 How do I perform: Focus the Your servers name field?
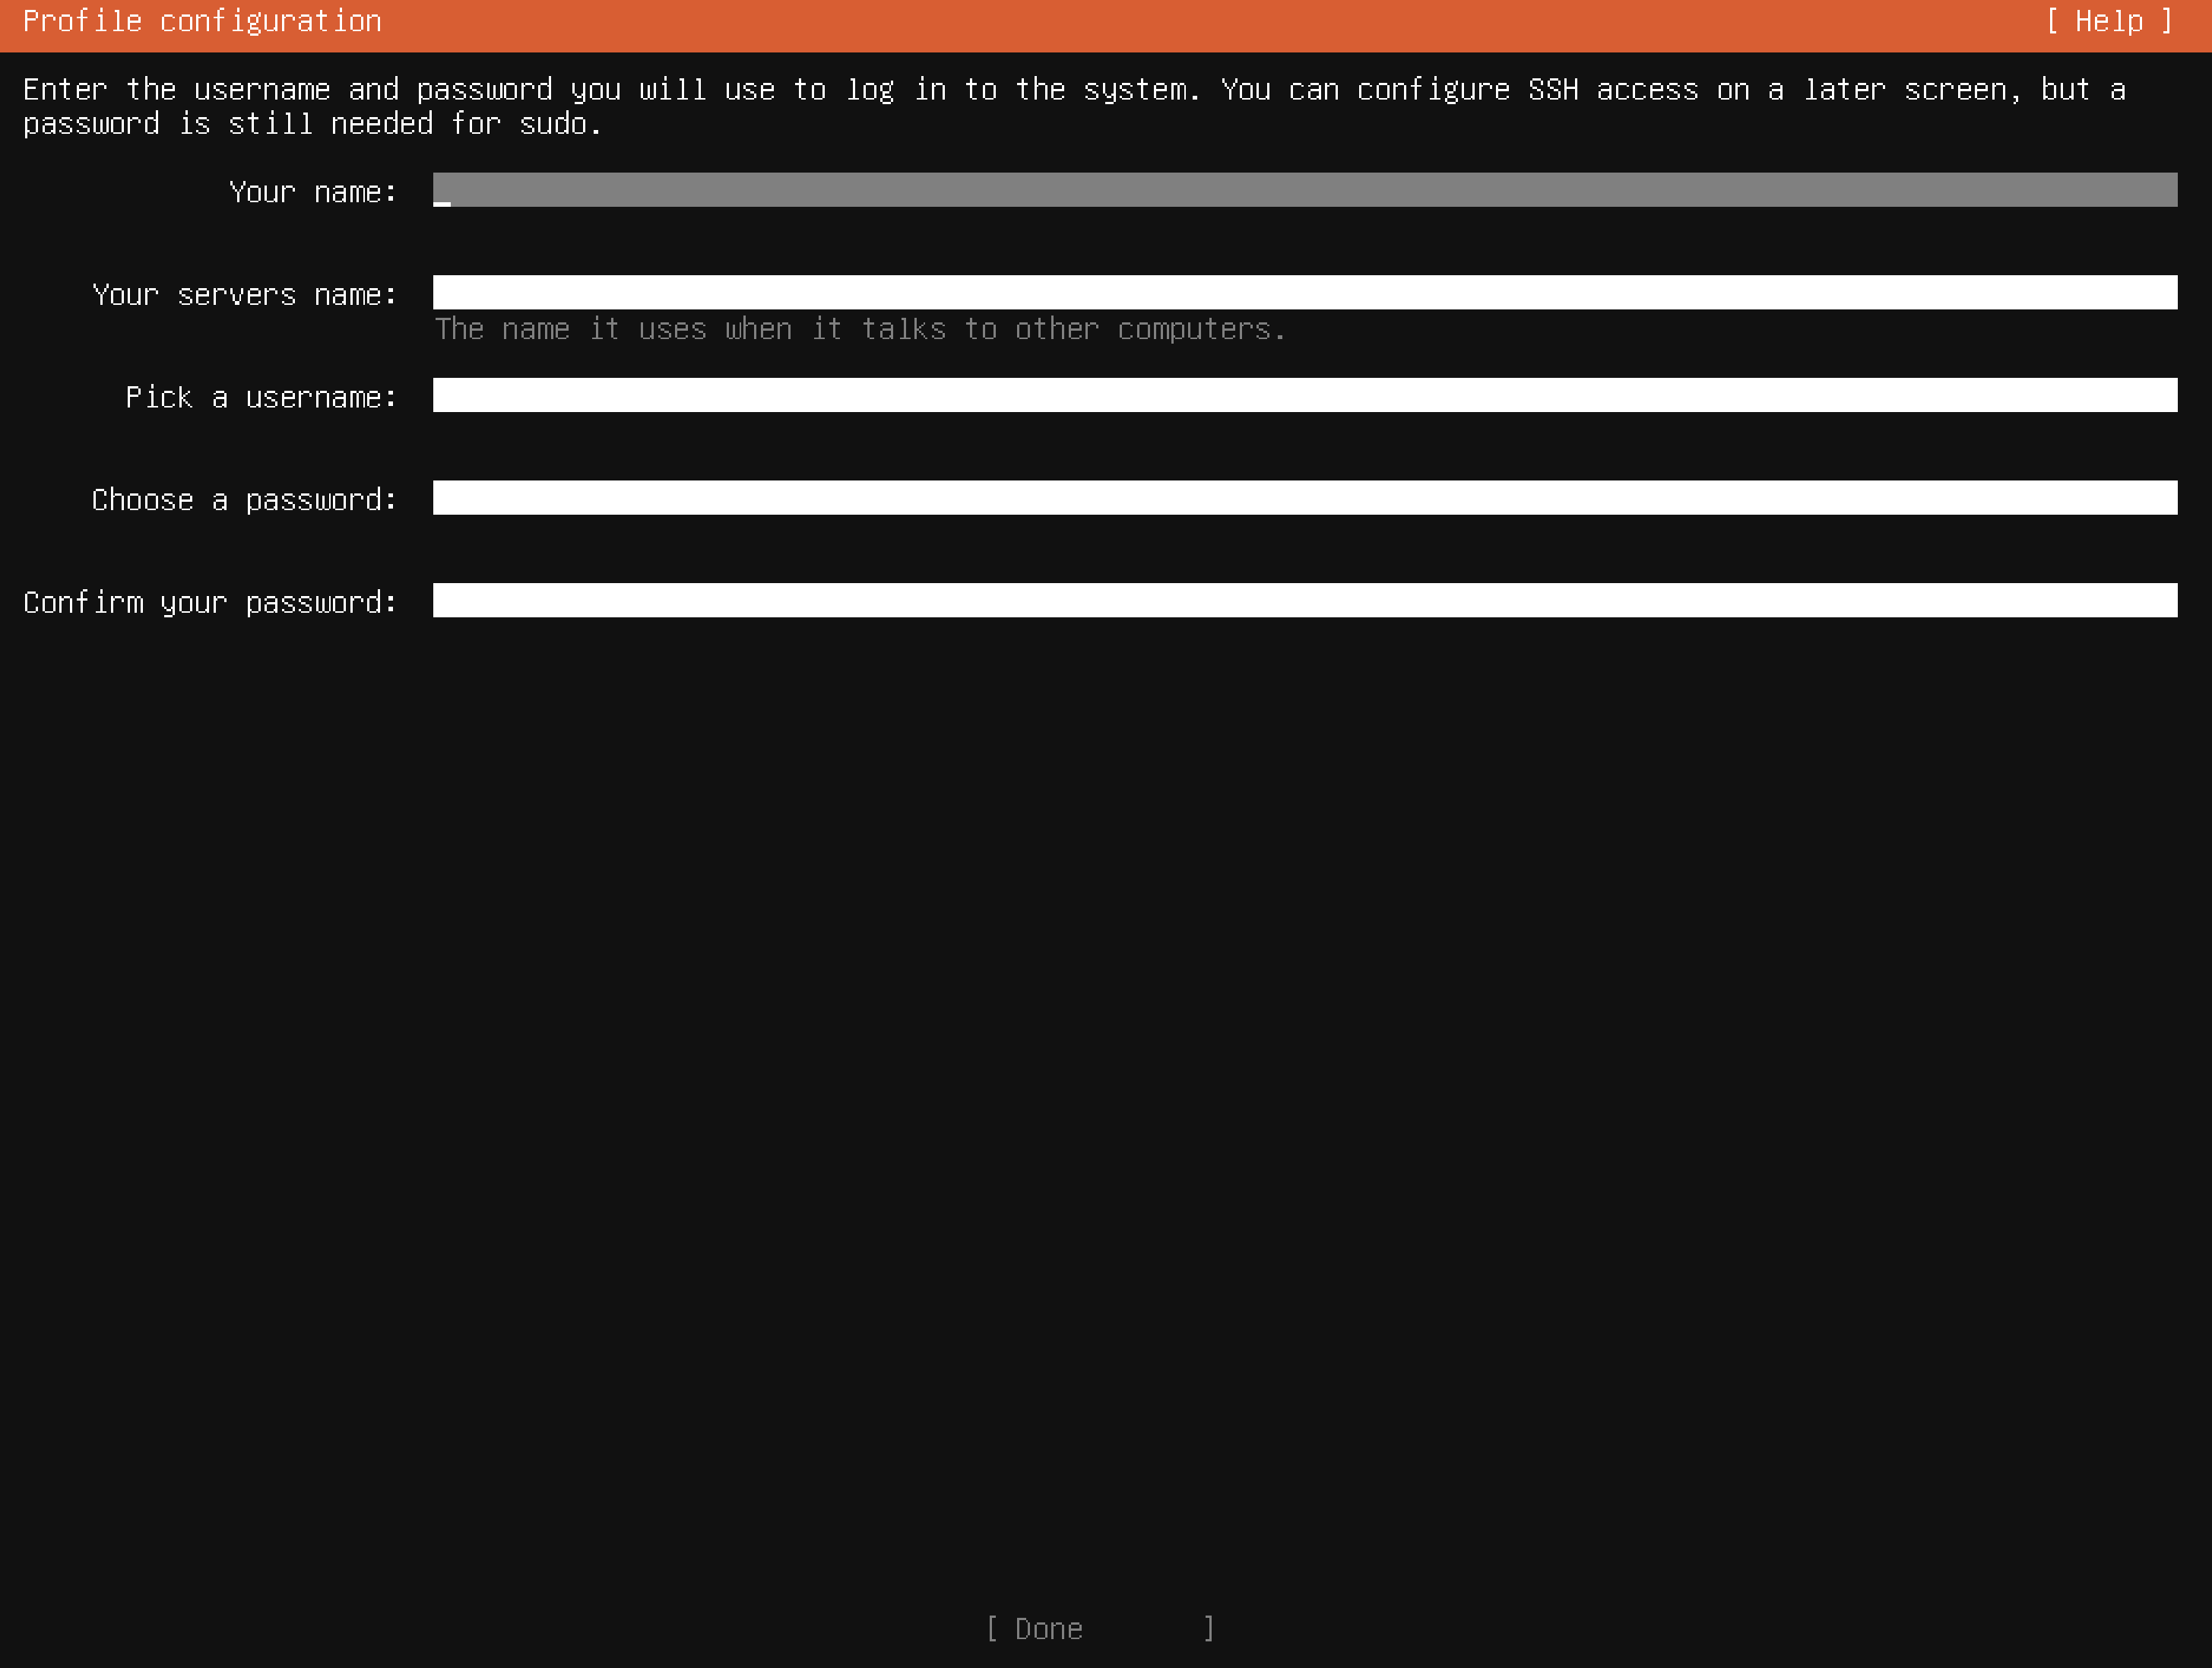(1304, 293)
